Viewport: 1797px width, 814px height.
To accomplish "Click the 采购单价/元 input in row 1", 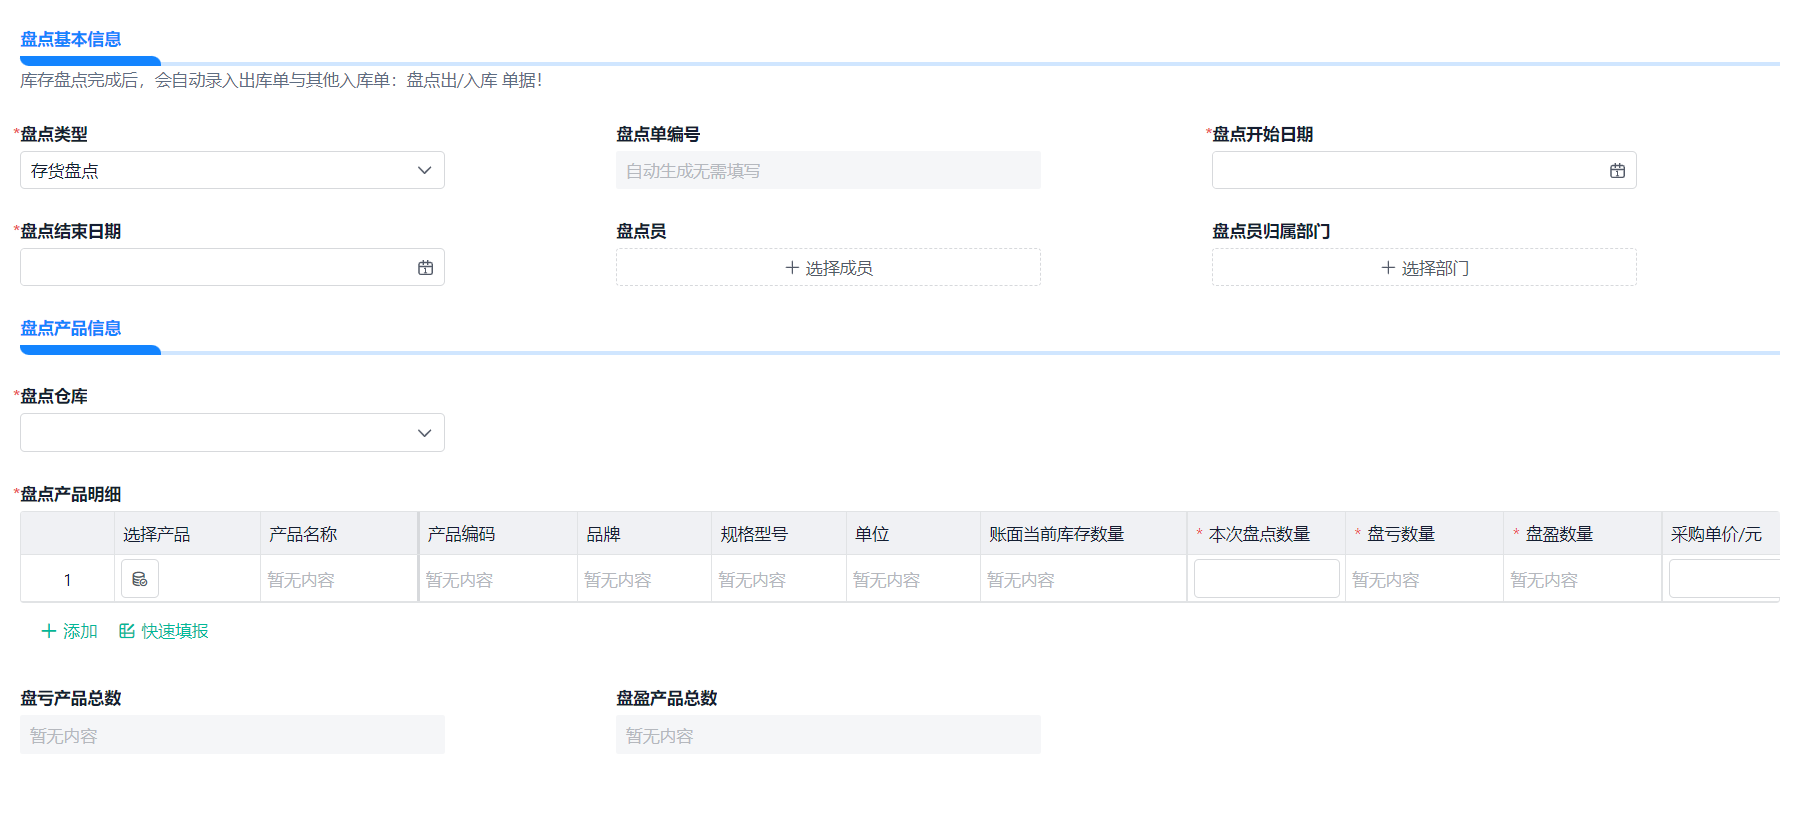I will coord(1724,579).
